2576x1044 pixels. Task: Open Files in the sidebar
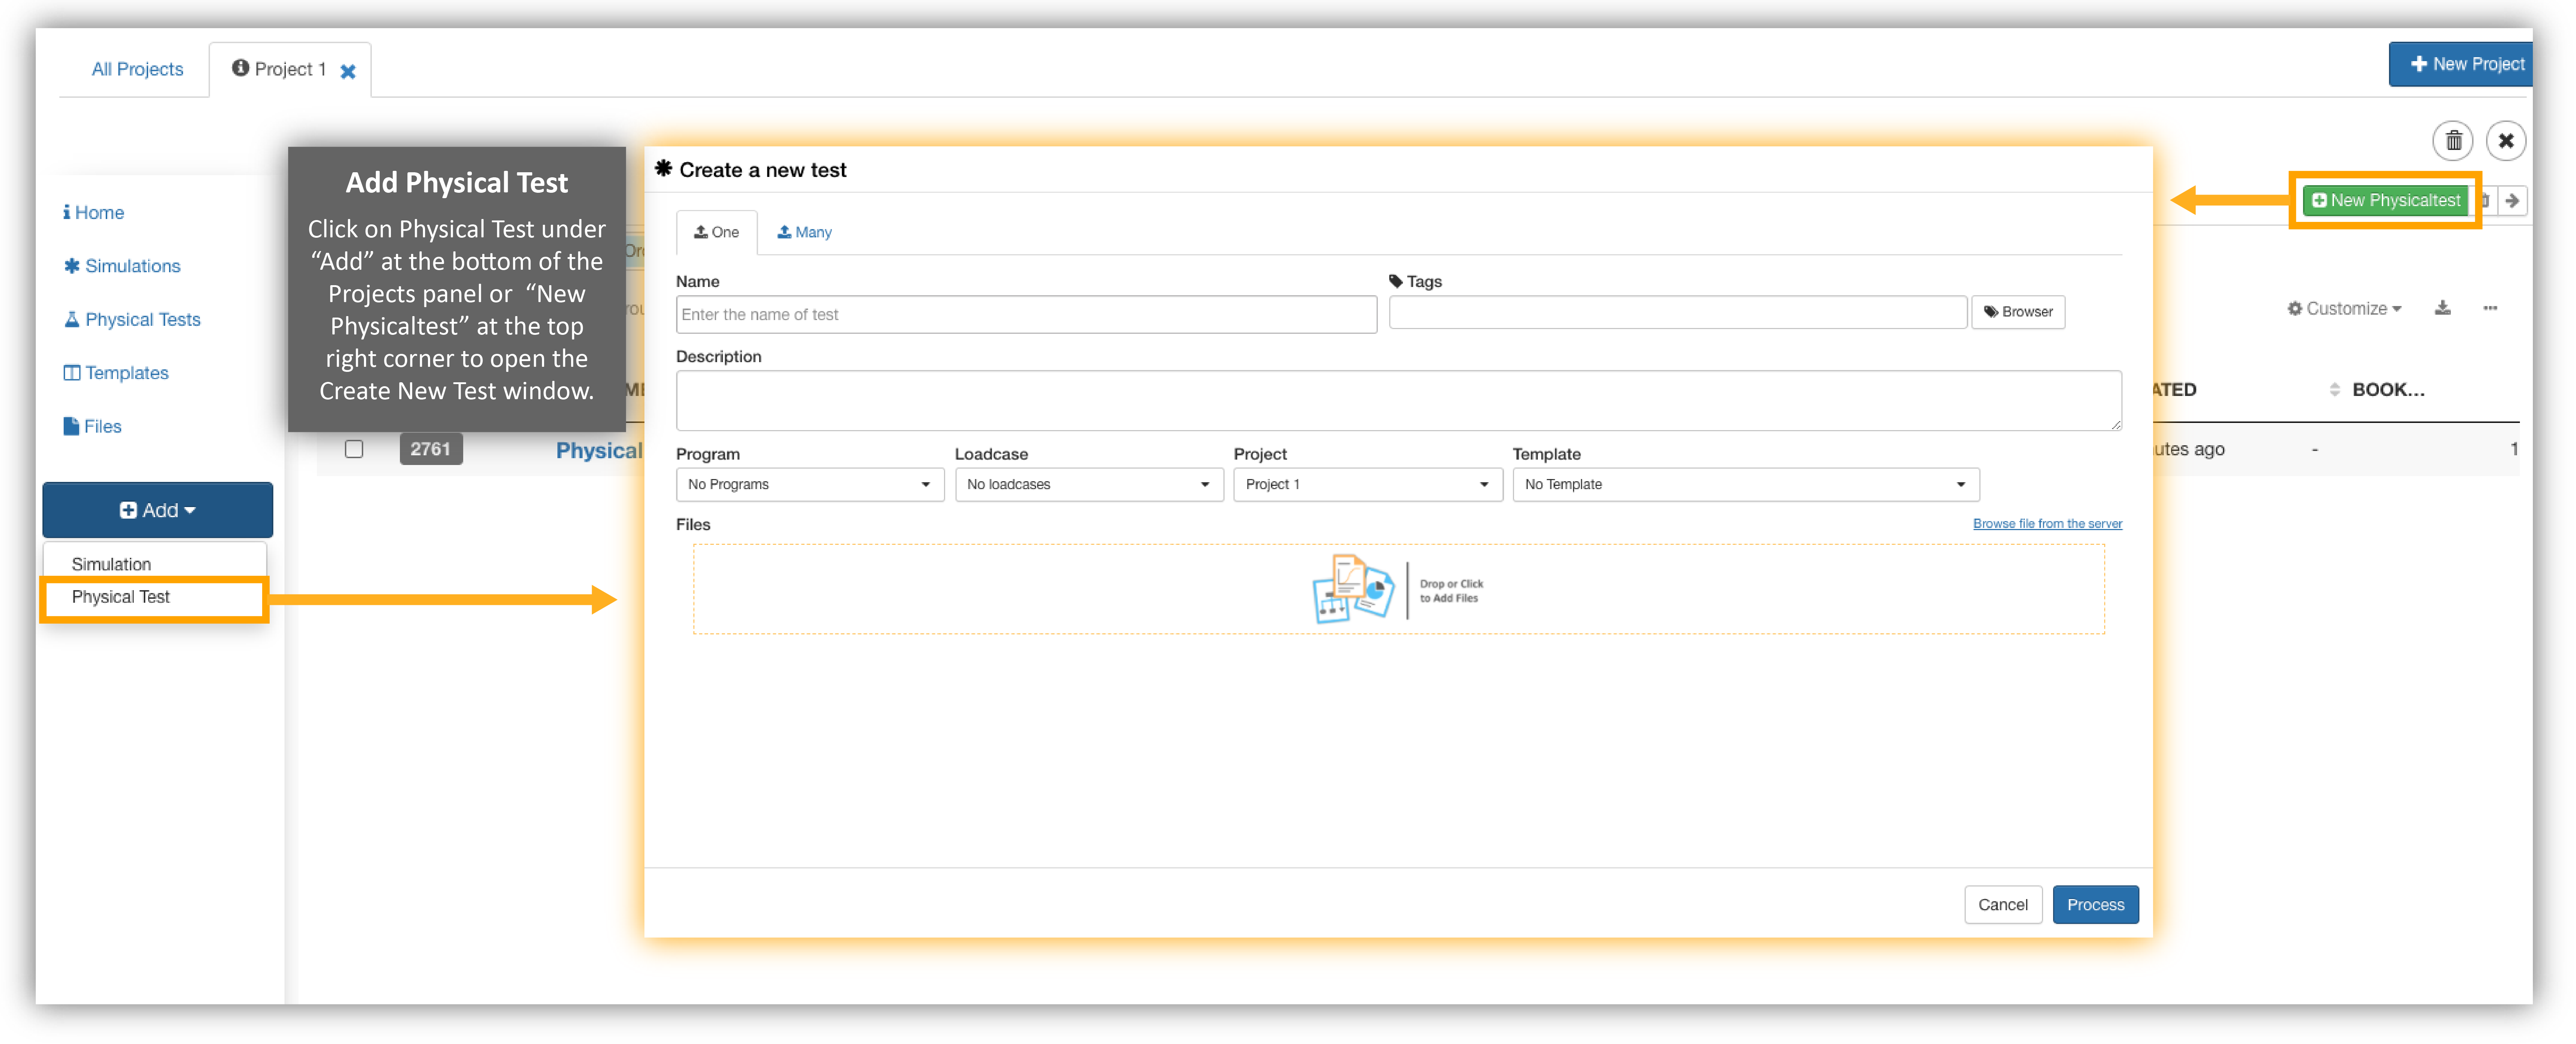[92, 426]
